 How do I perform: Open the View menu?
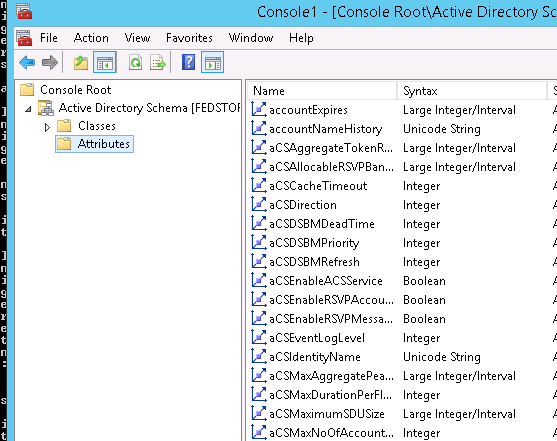coord(137,38)
